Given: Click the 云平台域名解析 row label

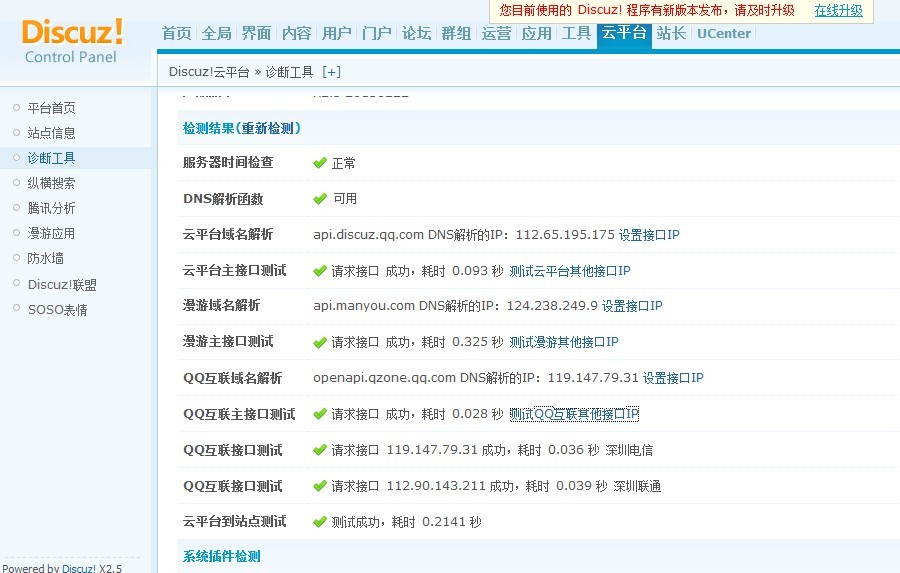Looking at the screenshot, I should (x=228, y=234).
